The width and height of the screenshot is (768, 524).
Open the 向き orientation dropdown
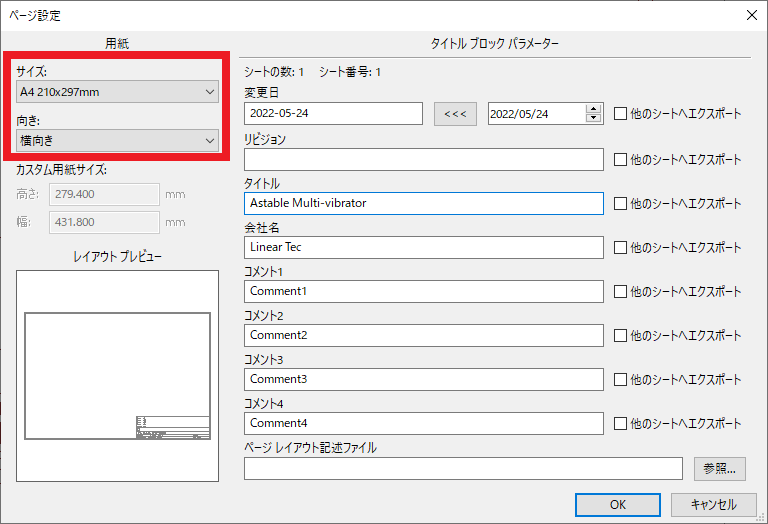(x=118, y=141)
